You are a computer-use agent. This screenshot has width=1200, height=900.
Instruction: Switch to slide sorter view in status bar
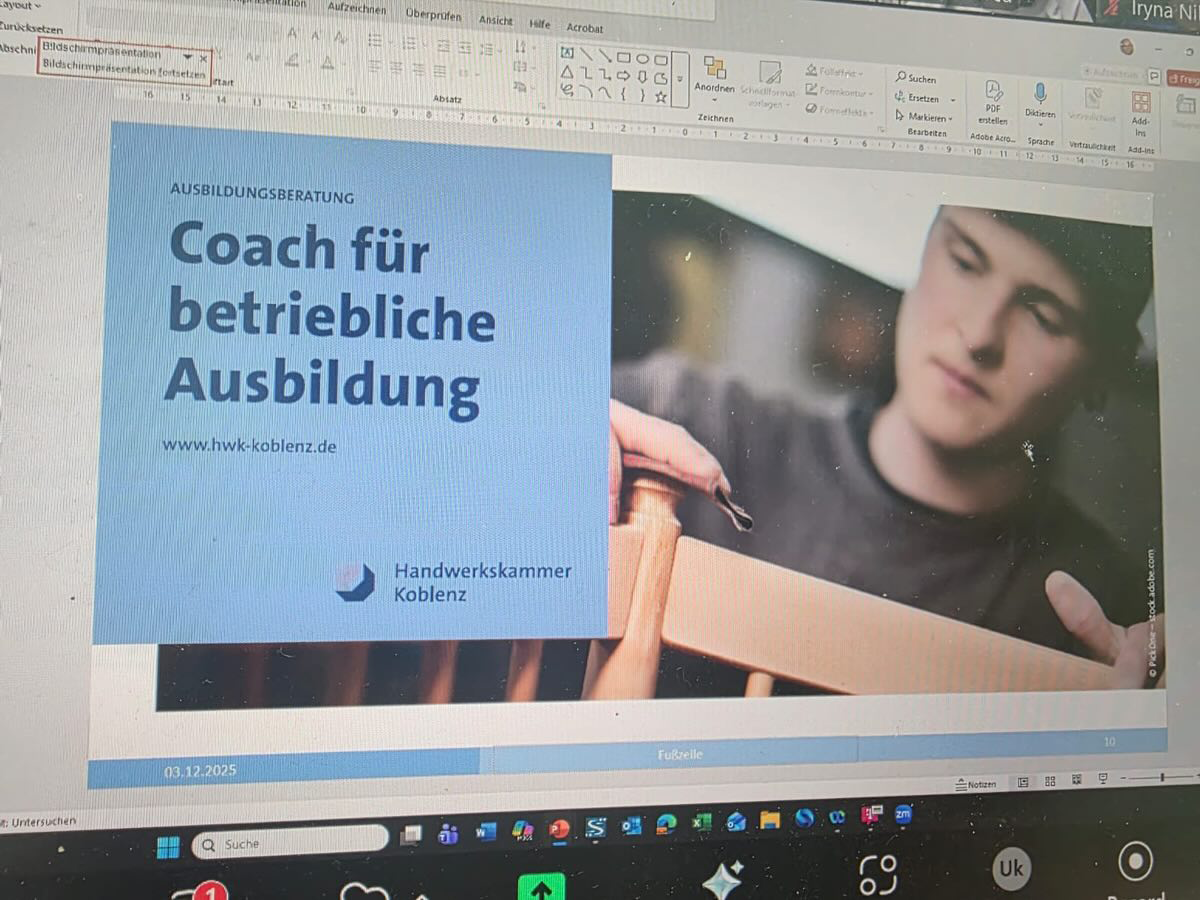coord(1049,781)
